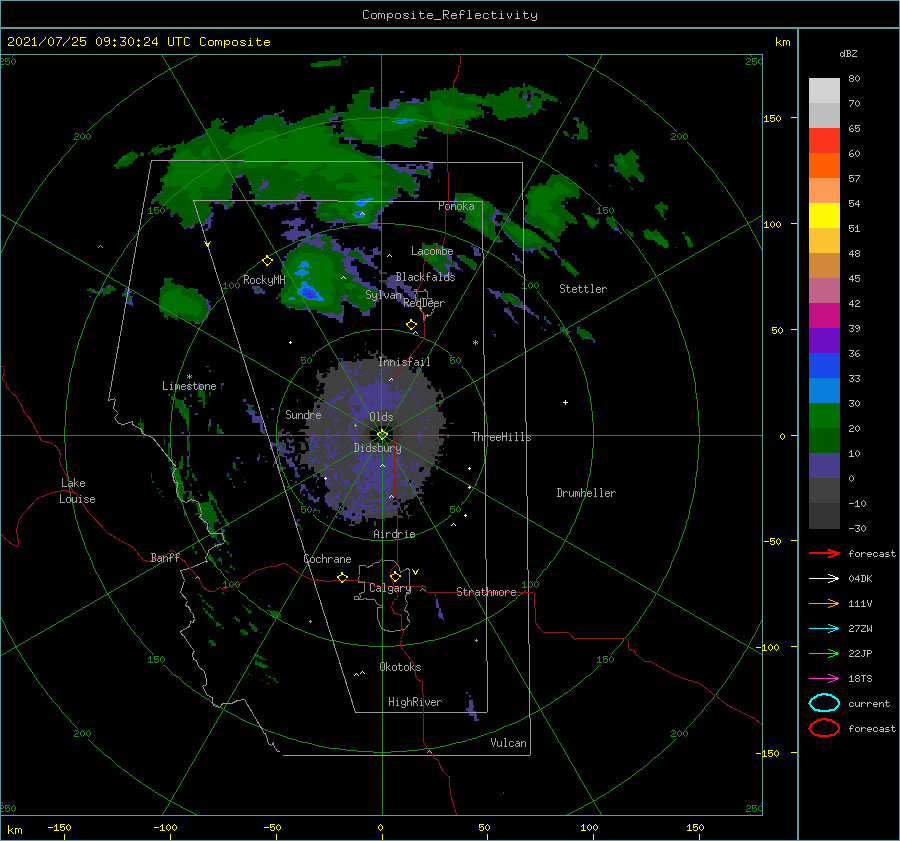Image resolution: width=900 pixels, height=841 pixels.
Task: Select the Drumheller label
Action: (x=586, y=493)
